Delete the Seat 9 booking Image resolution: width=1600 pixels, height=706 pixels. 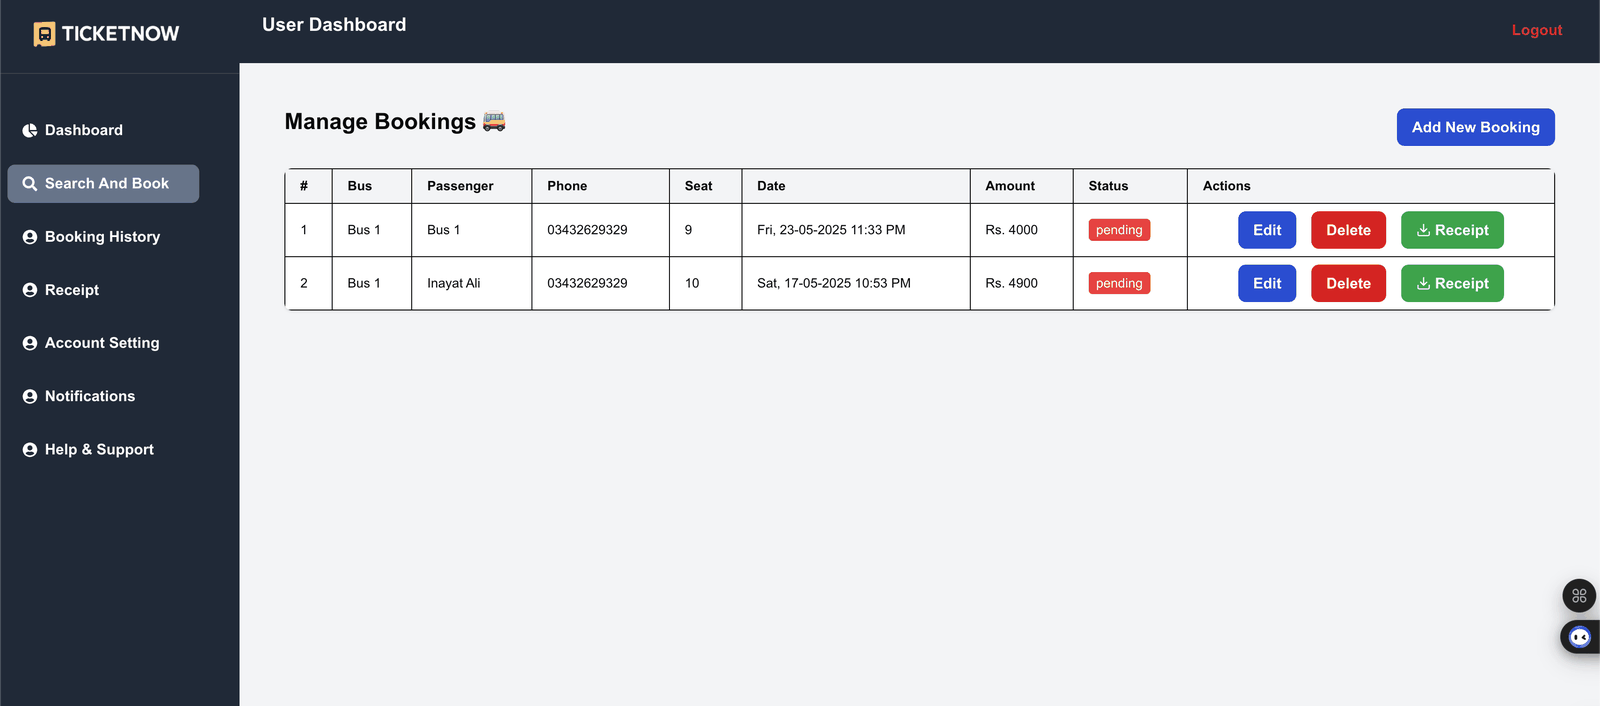coord(1348,230)
